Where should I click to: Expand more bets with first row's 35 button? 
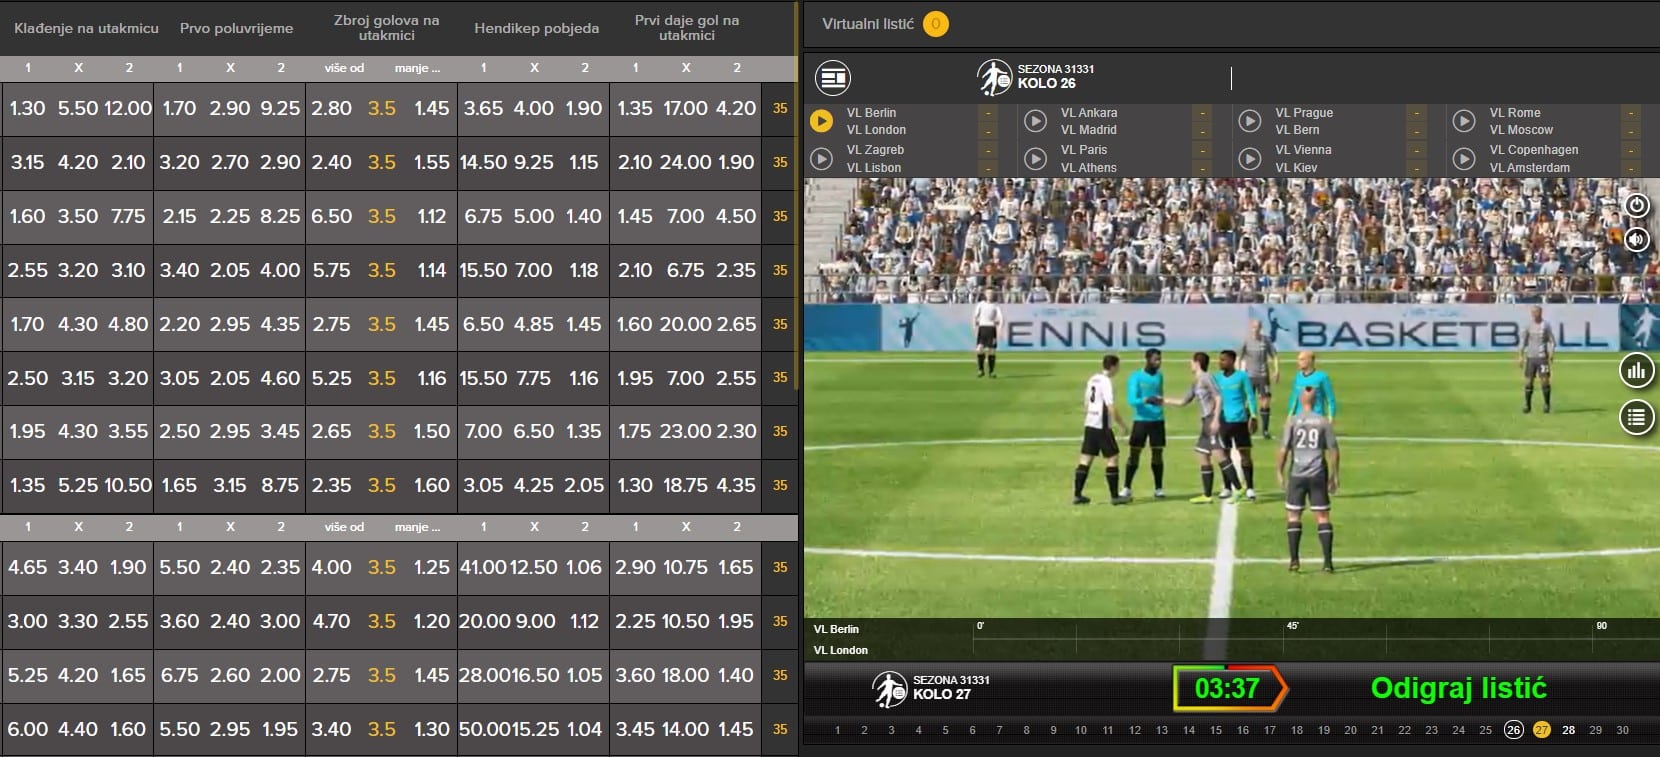tap(780, 108)
